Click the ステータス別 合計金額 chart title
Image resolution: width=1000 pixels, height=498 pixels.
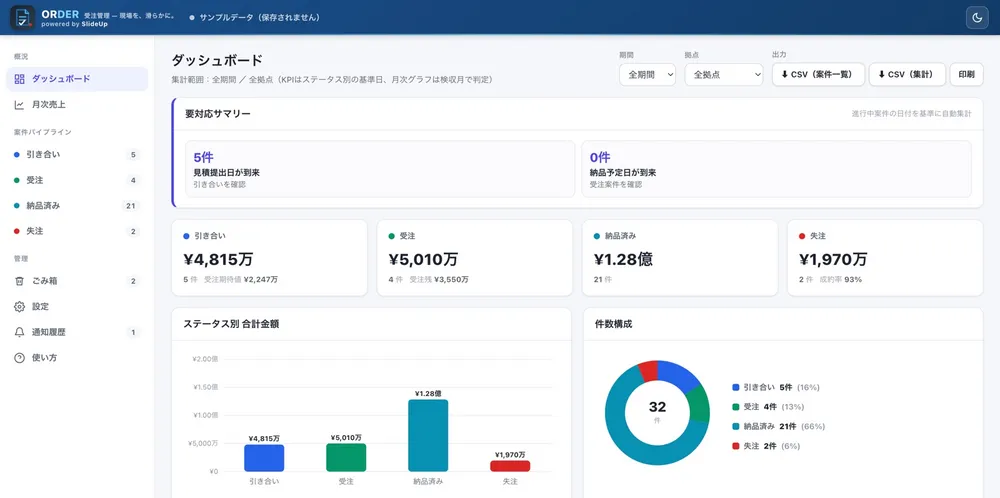pos(231,324)
